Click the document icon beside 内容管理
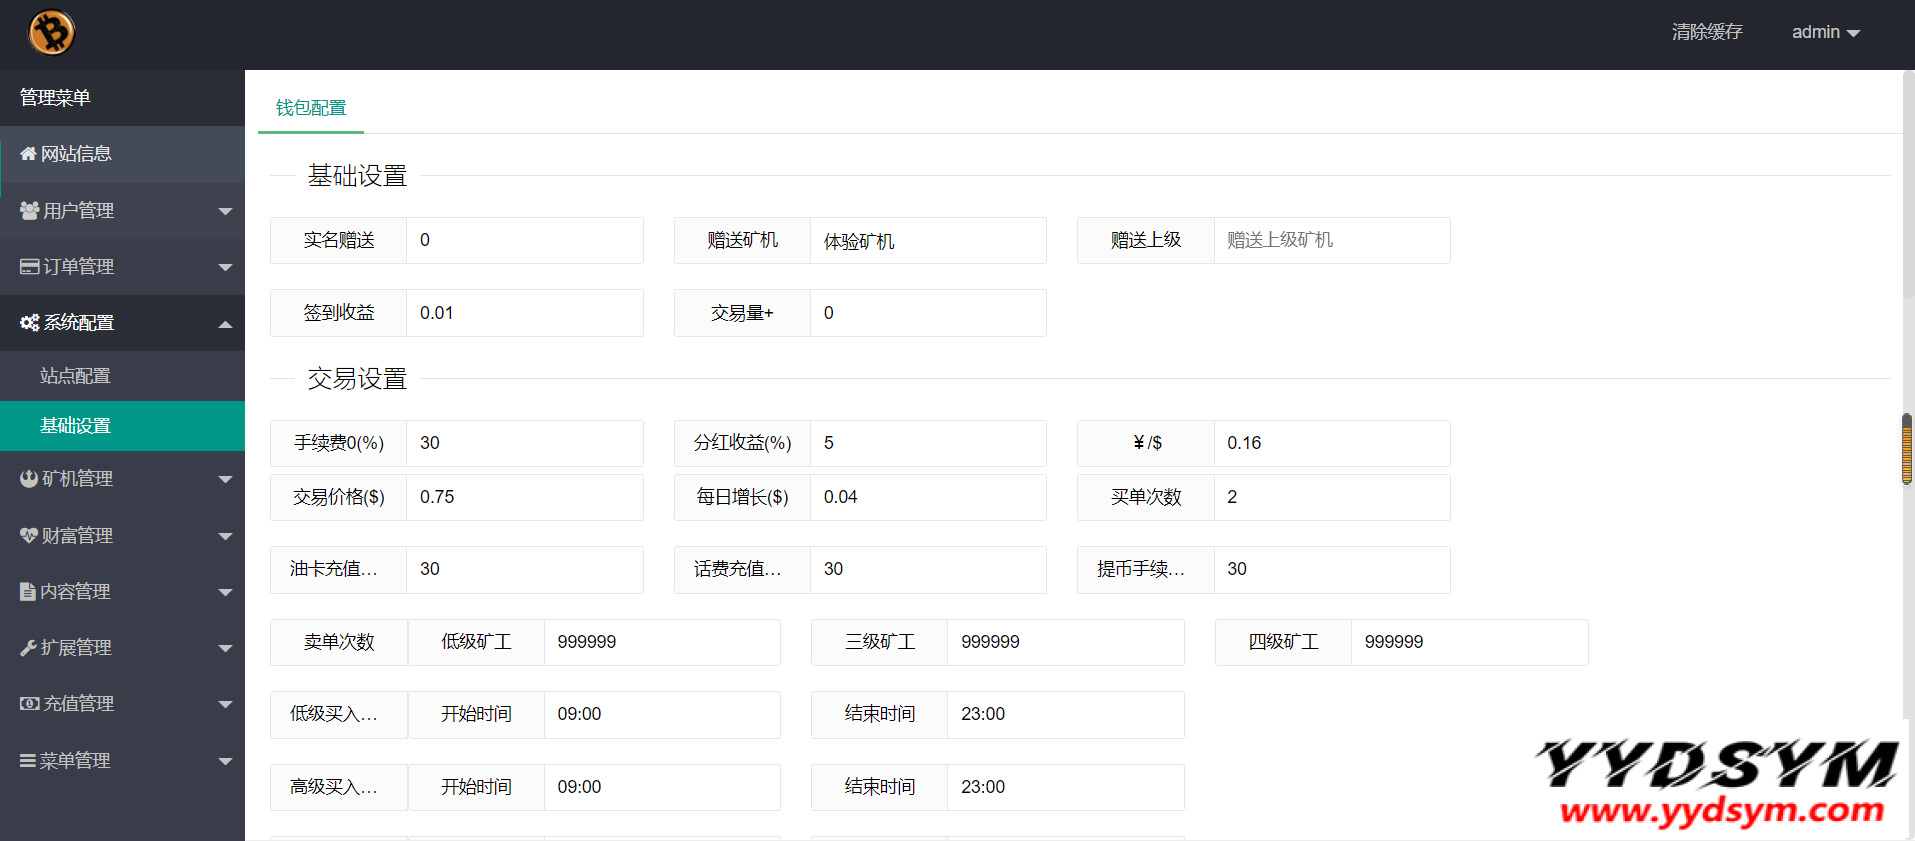Viewport: 1915px width, 841px height. coord(28,592)
